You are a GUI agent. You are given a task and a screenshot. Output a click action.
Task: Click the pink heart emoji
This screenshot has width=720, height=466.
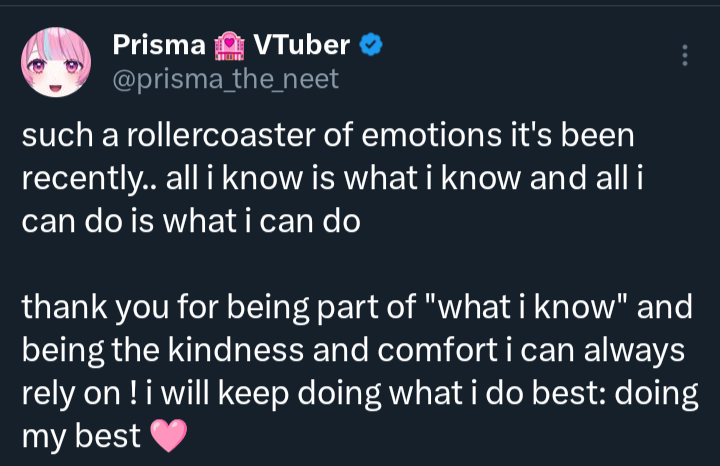pos(168,434)
